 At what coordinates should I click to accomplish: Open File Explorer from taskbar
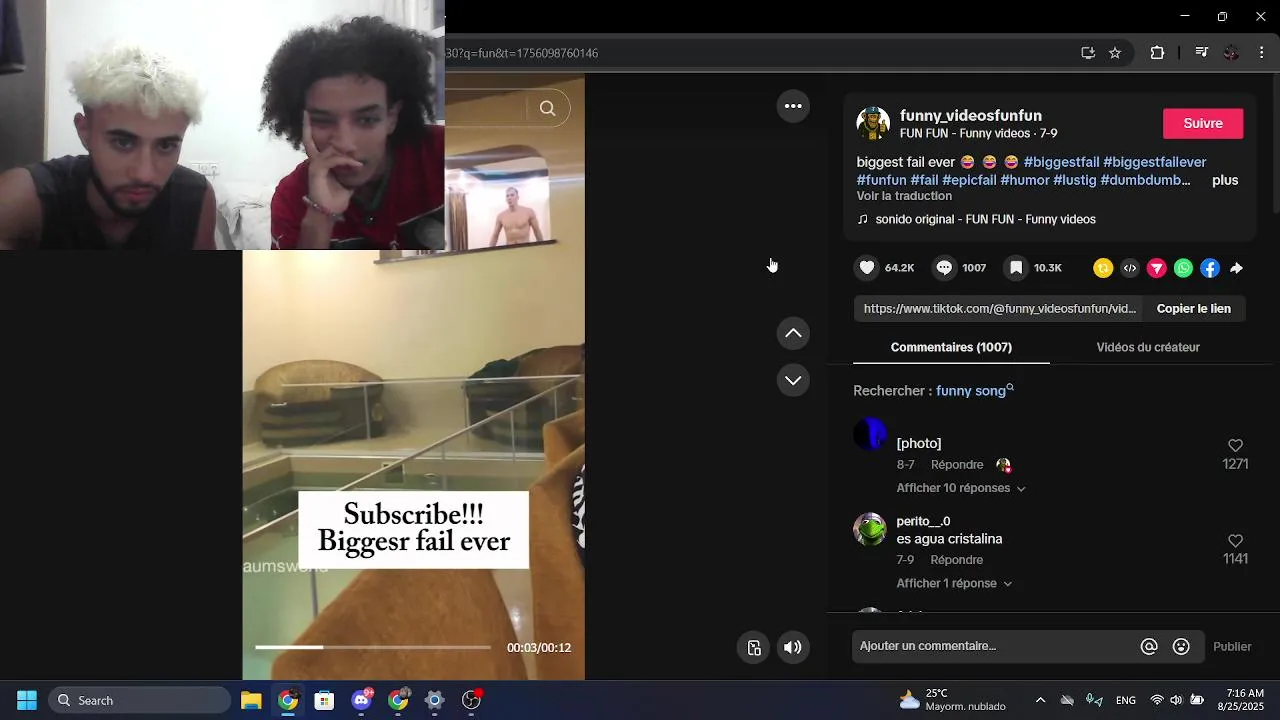coord(251,700)
